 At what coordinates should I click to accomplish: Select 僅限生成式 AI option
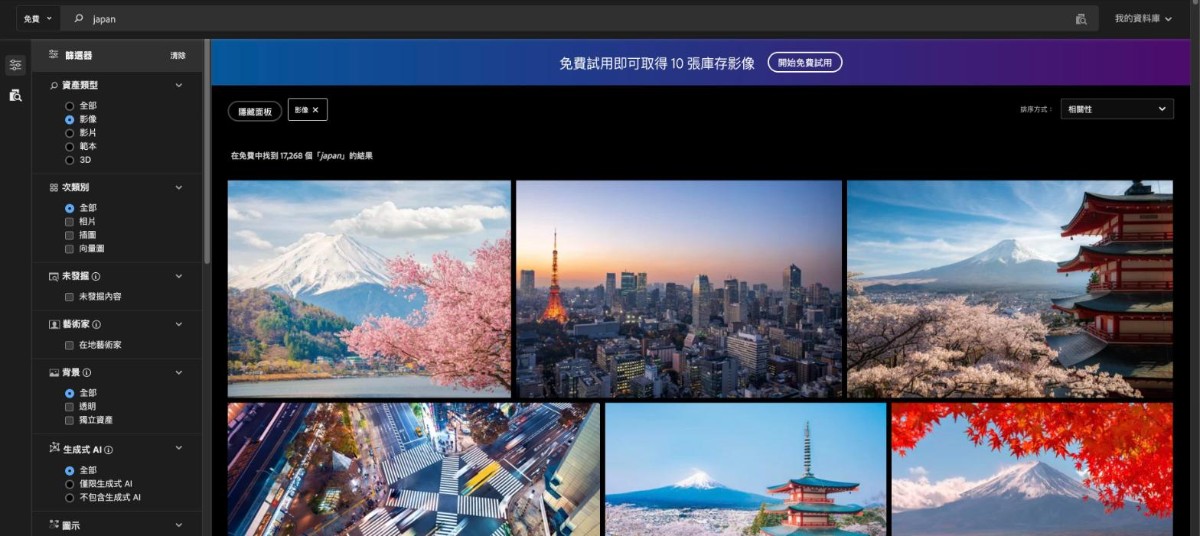[x=70, y=483]
